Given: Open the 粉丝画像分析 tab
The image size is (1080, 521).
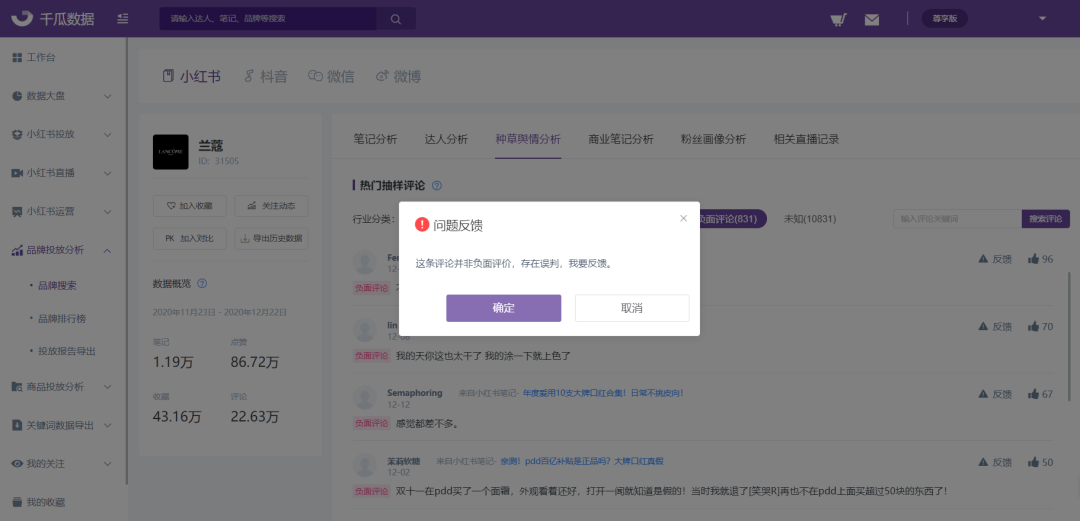Looking at the screenshot, I should coord(714,139).
